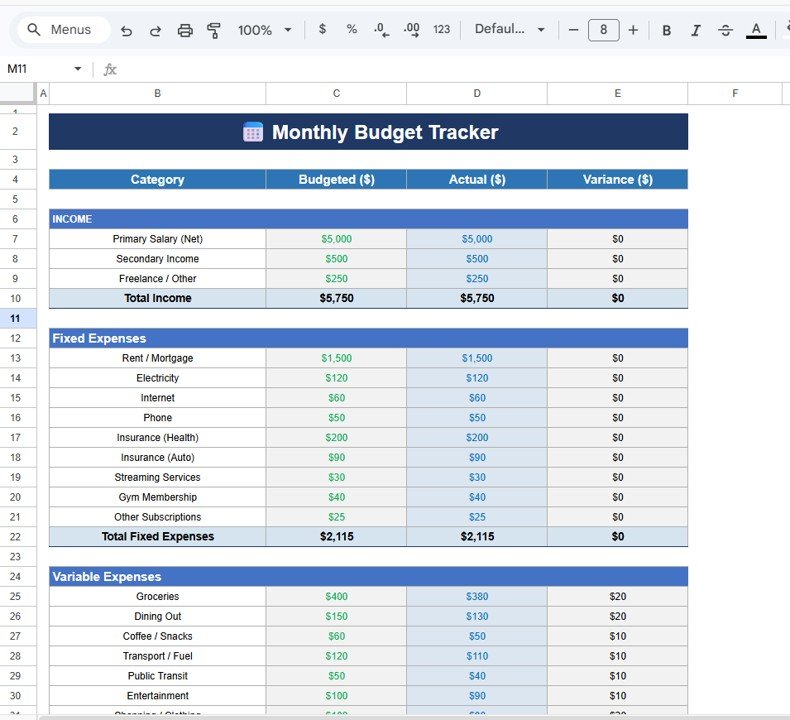The image size is (790, 720).
Task: Click the formula bar fx icon
Action: pos(110,69)
